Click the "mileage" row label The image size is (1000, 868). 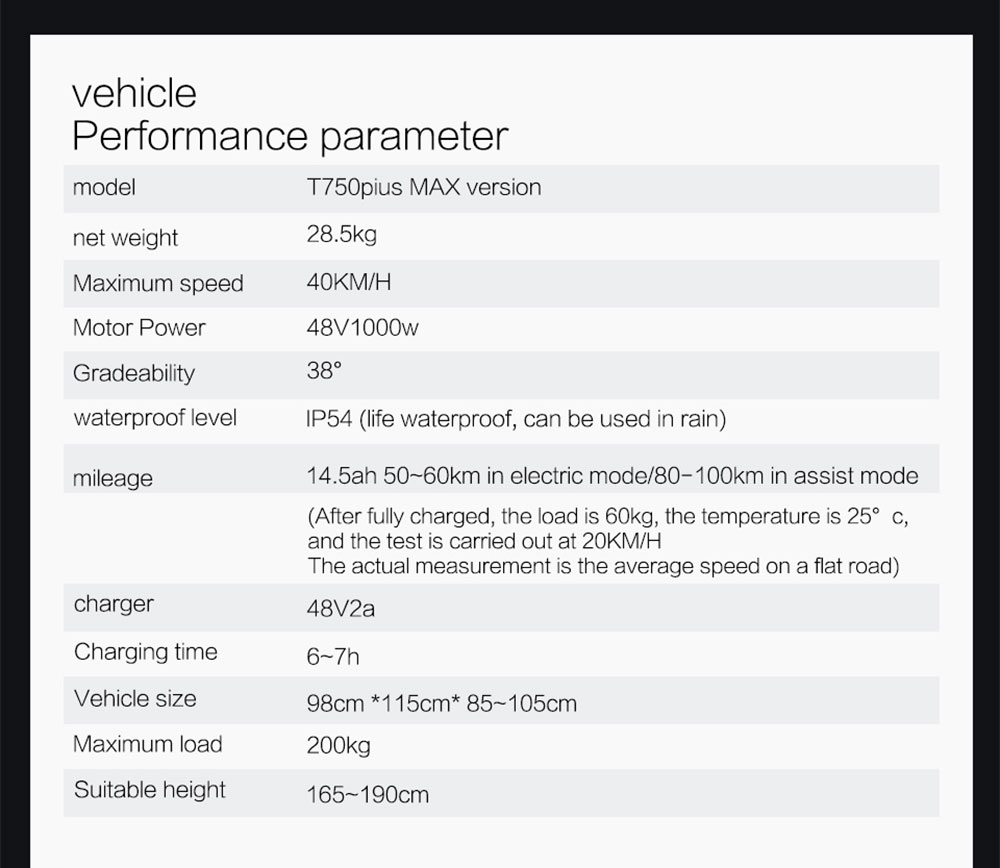click(x=113, y=479)
